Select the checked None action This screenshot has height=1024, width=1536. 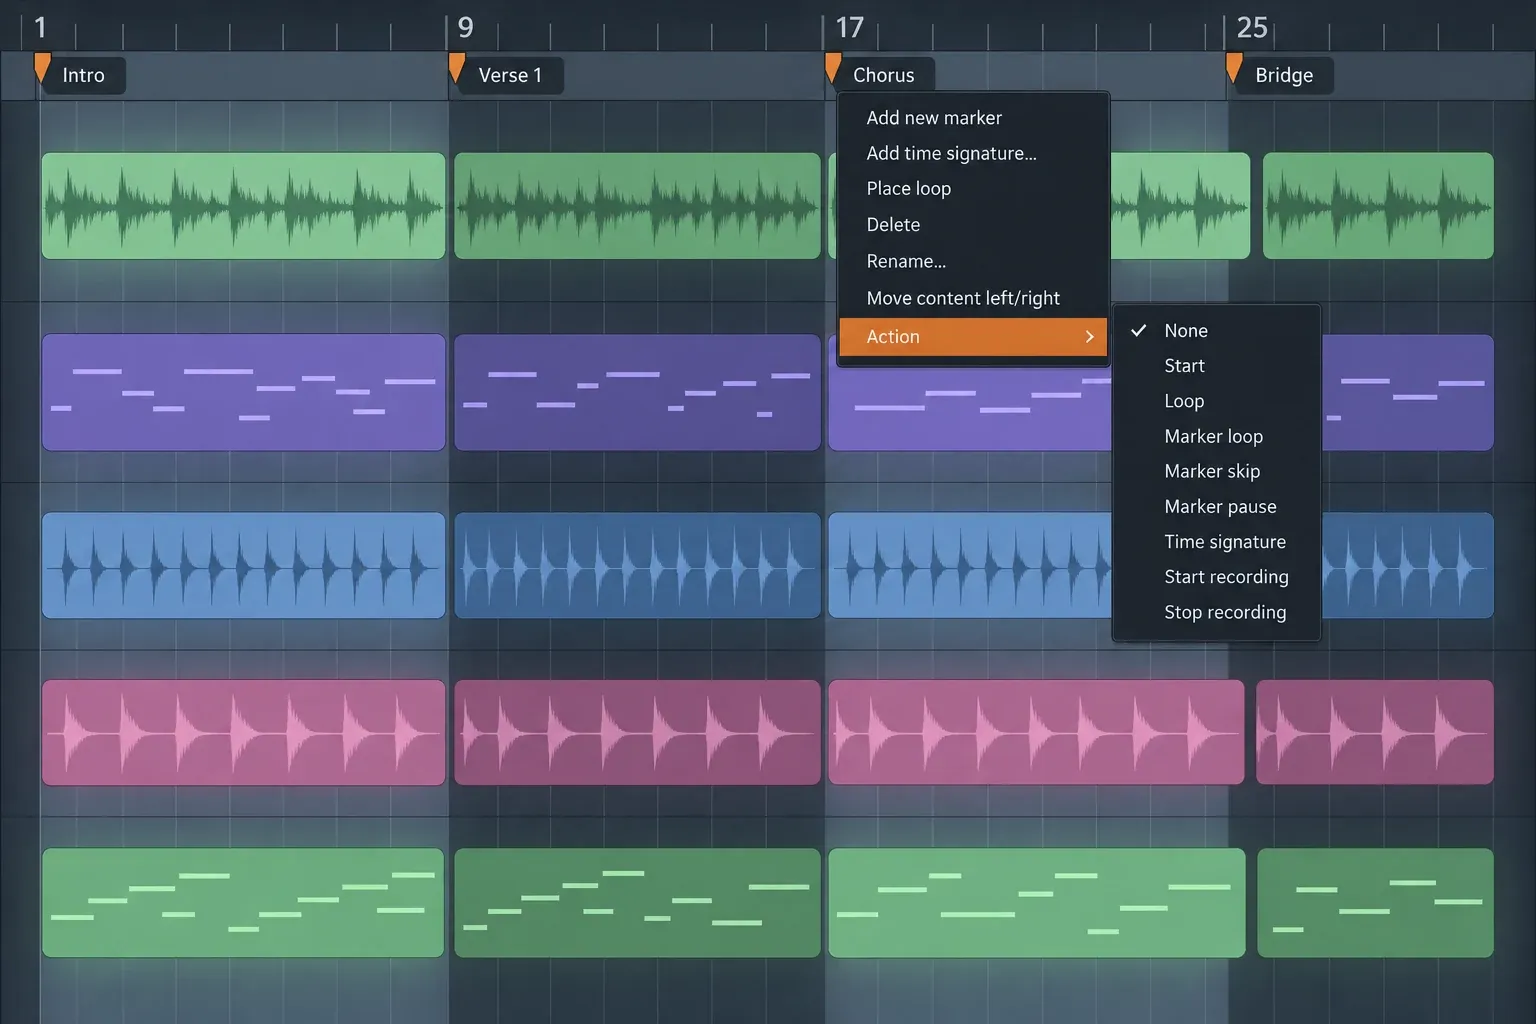click(1216, 331)
